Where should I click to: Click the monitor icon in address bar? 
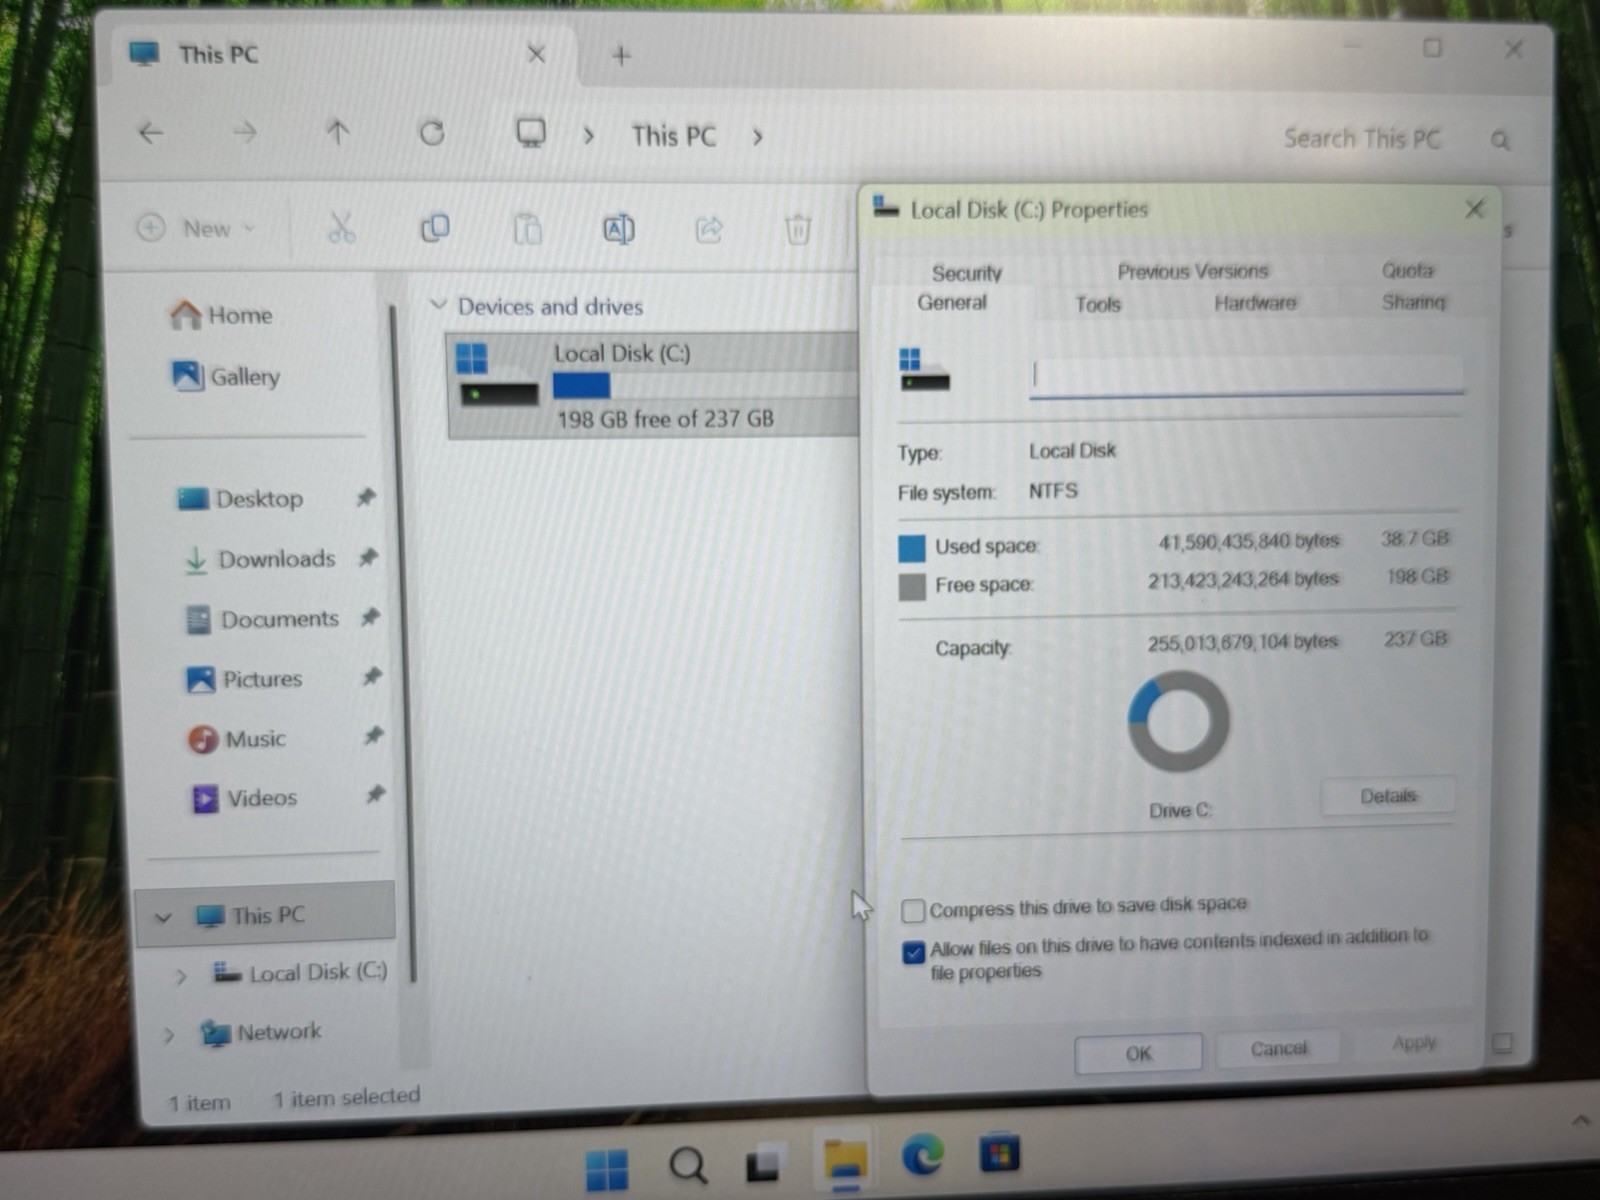[x=530, y=133]
